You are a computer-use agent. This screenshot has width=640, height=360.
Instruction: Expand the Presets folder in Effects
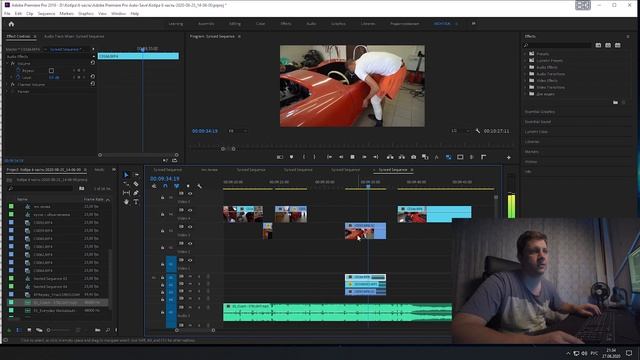pos(525,54)
